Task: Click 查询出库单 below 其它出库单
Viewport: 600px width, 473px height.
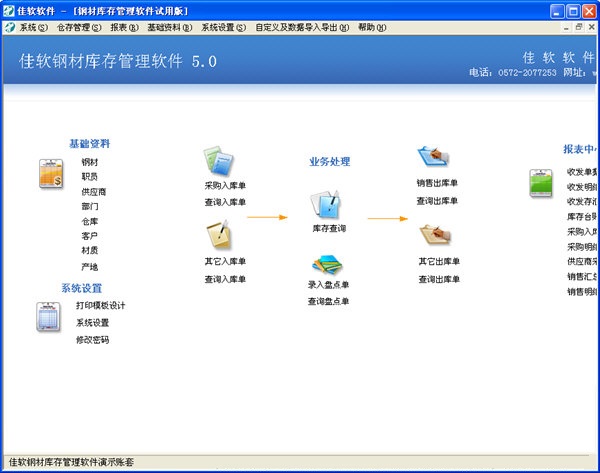Action: coord(439,279)
